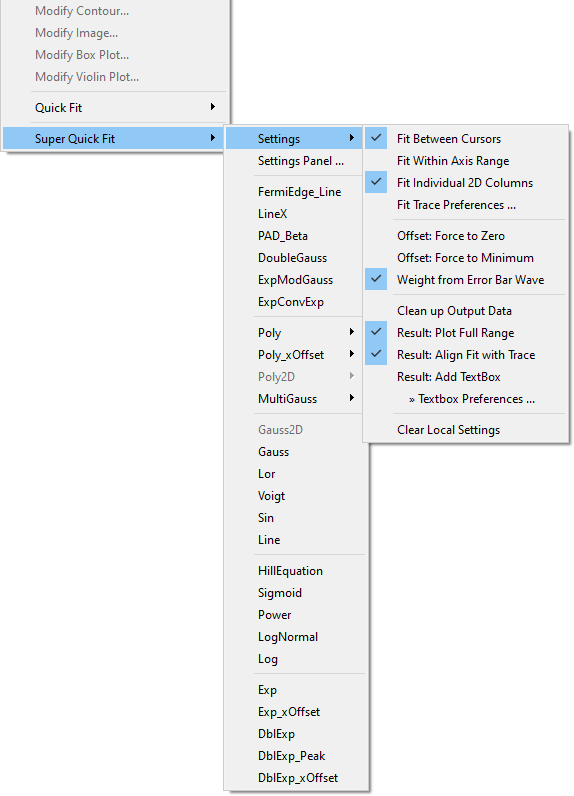574x796 pixels.
Task: Choose the HillEquation fit
Action: pos(294,571)
